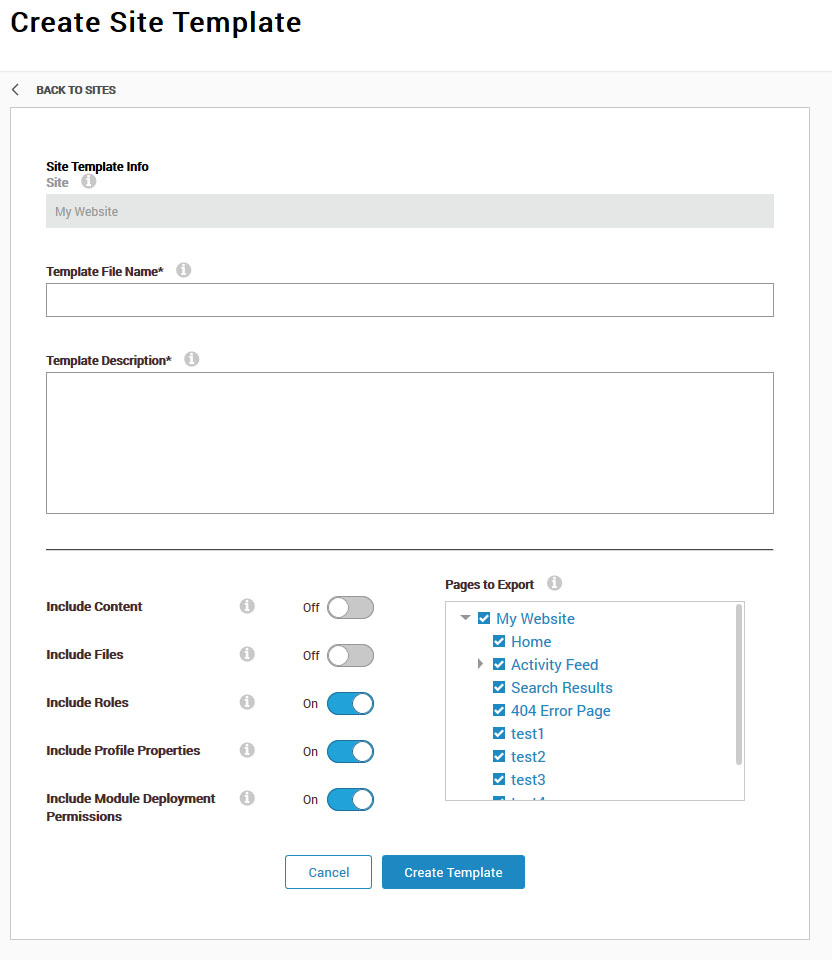832x960 pixels.
Task: Uncheck the Home page checkbox
Action: click(499, 641)
